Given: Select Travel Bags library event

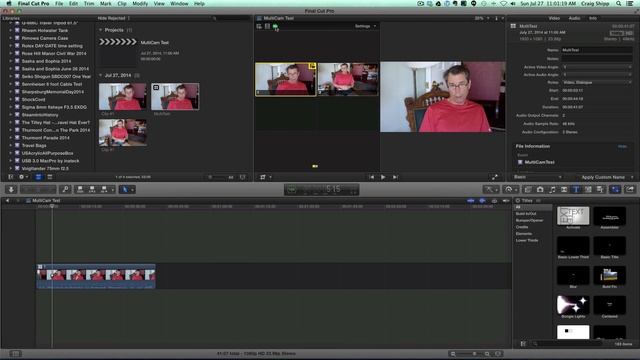Looking at the screenshot, I should tap(34, 146).
